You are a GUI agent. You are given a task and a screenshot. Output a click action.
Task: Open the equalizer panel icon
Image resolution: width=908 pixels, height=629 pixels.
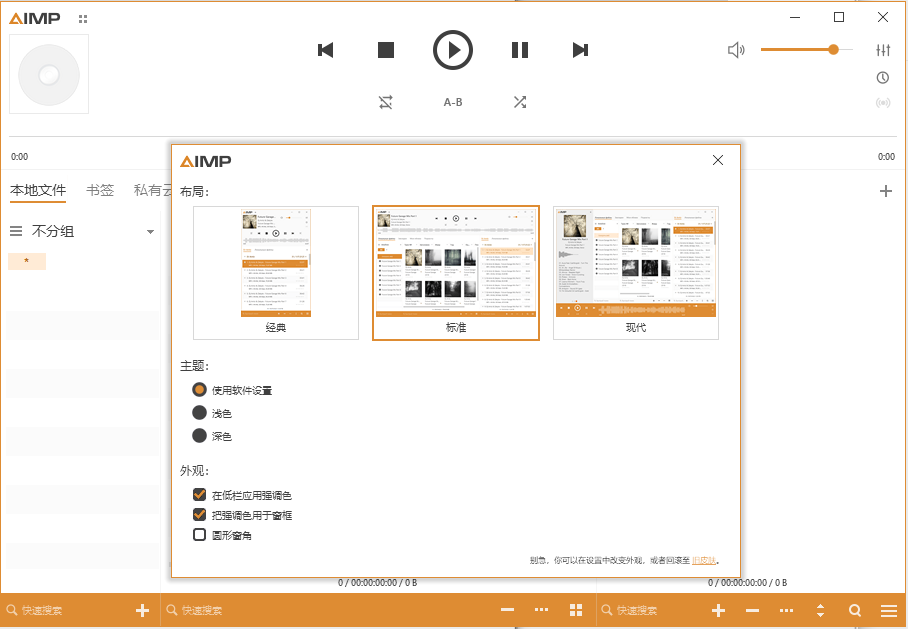[x=883, y=49]
